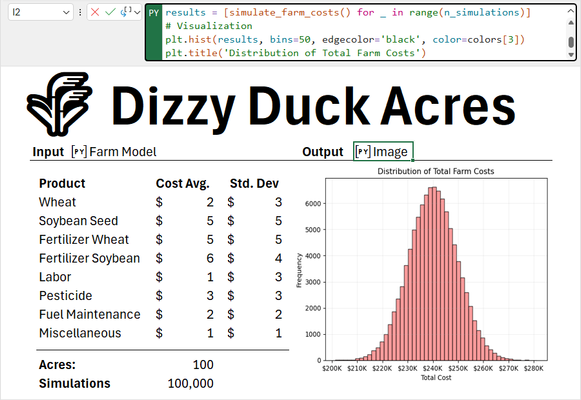Select the Pesticide cell
The height and width of the screenshot is (400, 581).
[x=66, y=296]
